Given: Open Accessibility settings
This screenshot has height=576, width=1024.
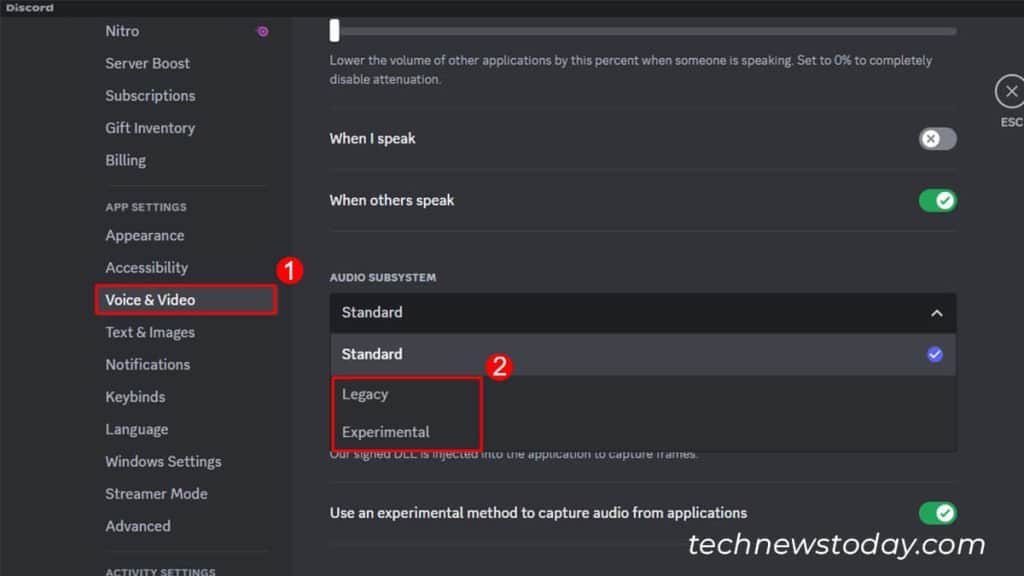Looking at the screenshot, I should tap(146, 267).
